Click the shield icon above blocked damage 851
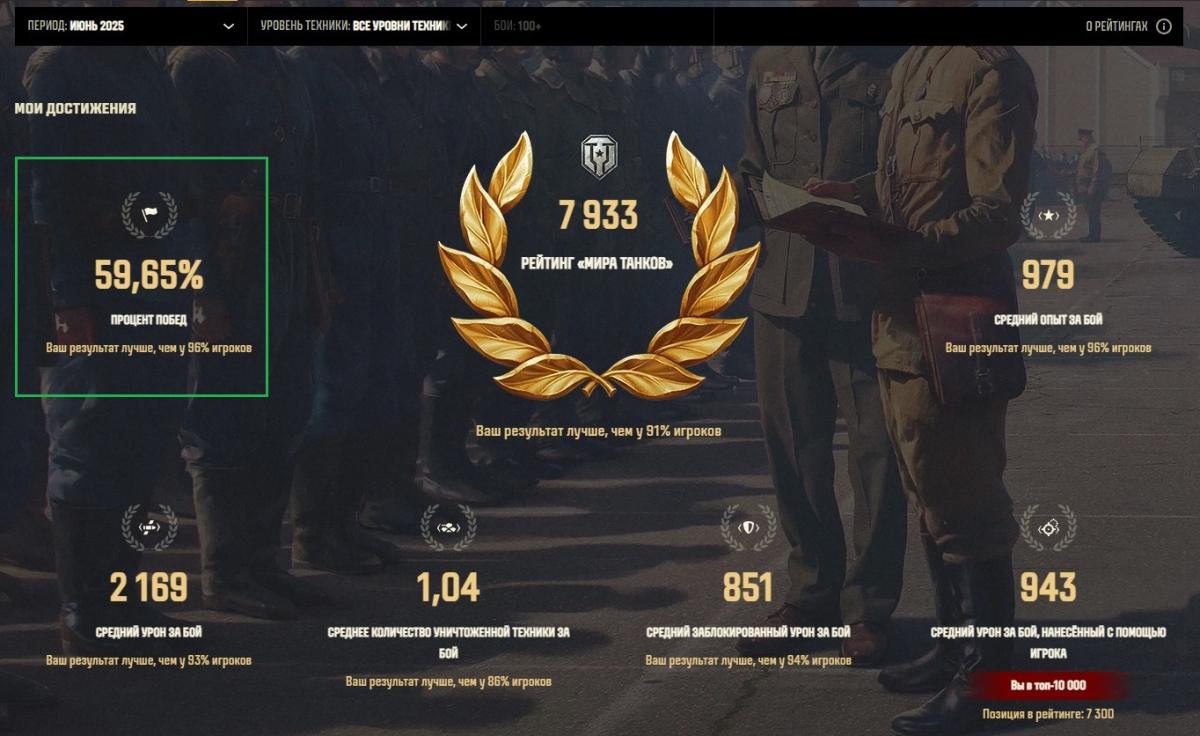 tap(748, 527)
